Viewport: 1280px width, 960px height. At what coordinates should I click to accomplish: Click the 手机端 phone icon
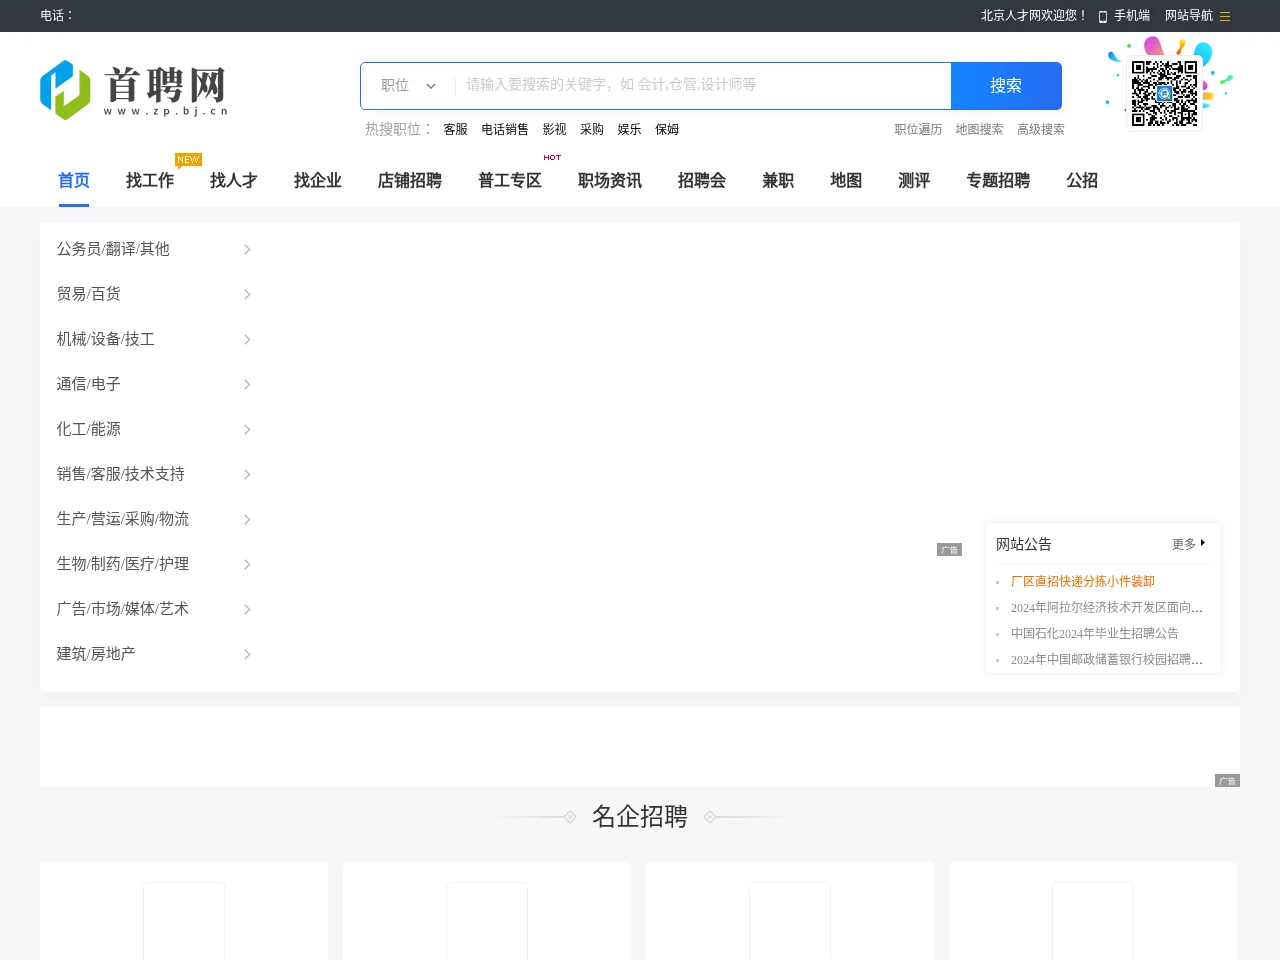(x=1103, y=16)
